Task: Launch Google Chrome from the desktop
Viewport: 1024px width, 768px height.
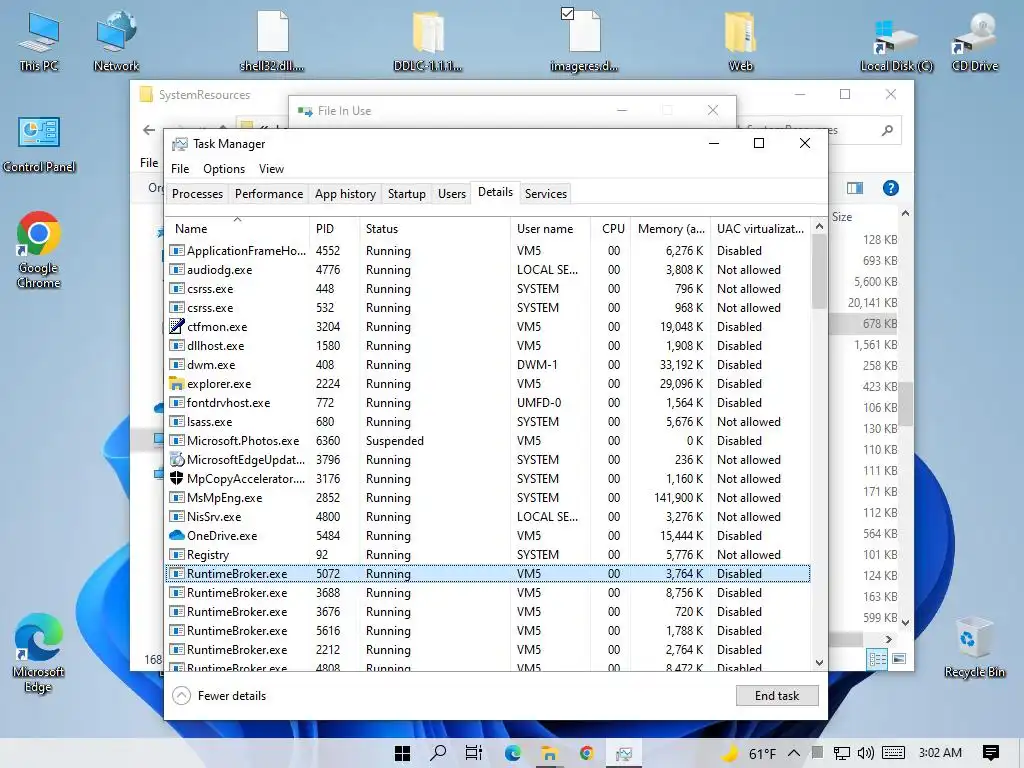Action: coord(39,249)
